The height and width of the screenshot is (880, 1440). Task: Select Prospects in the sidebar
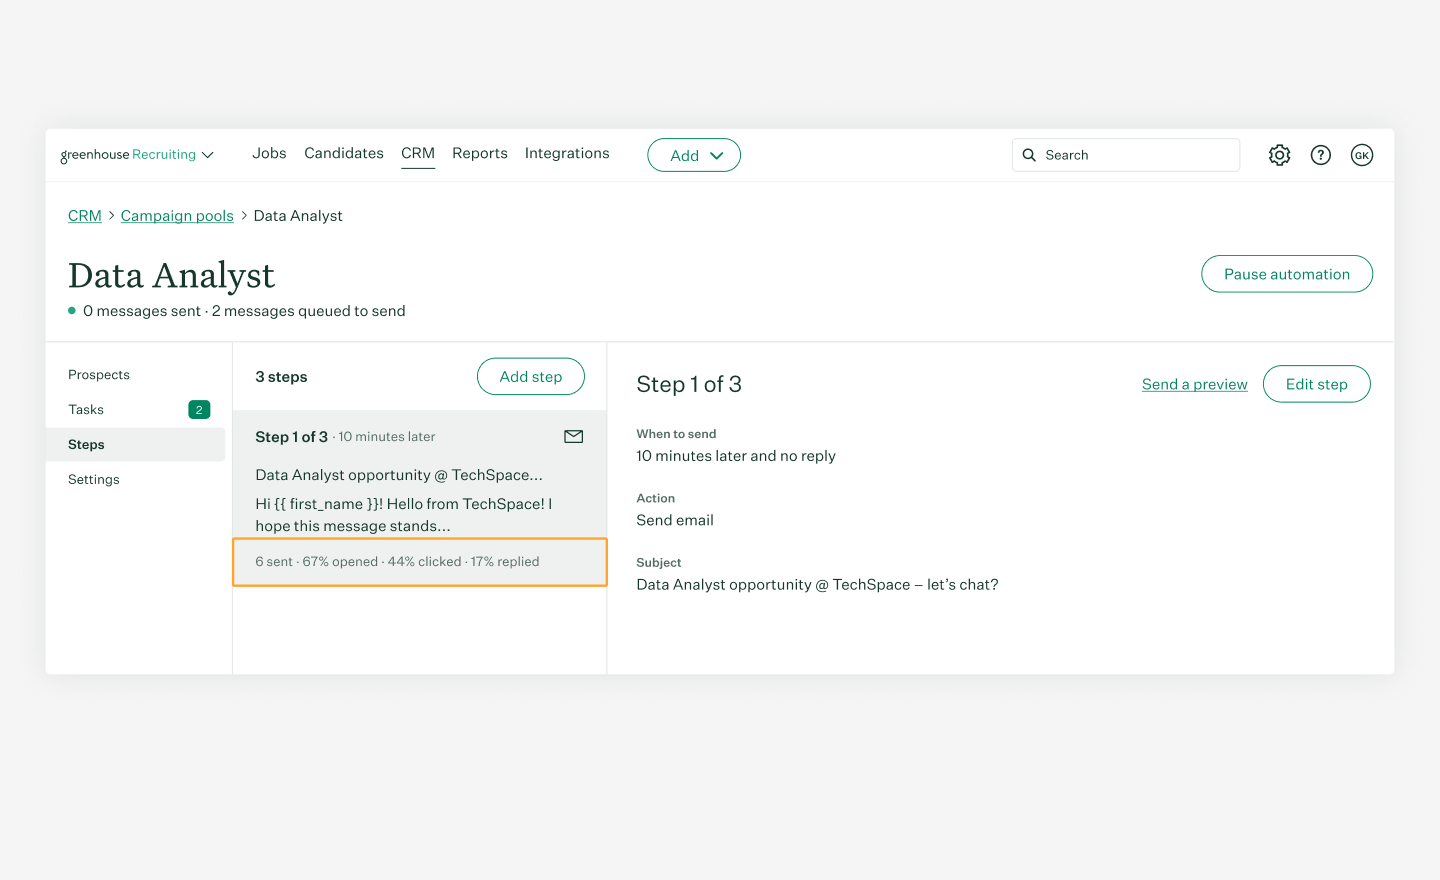pyautogui.click(x=99, y=374)
